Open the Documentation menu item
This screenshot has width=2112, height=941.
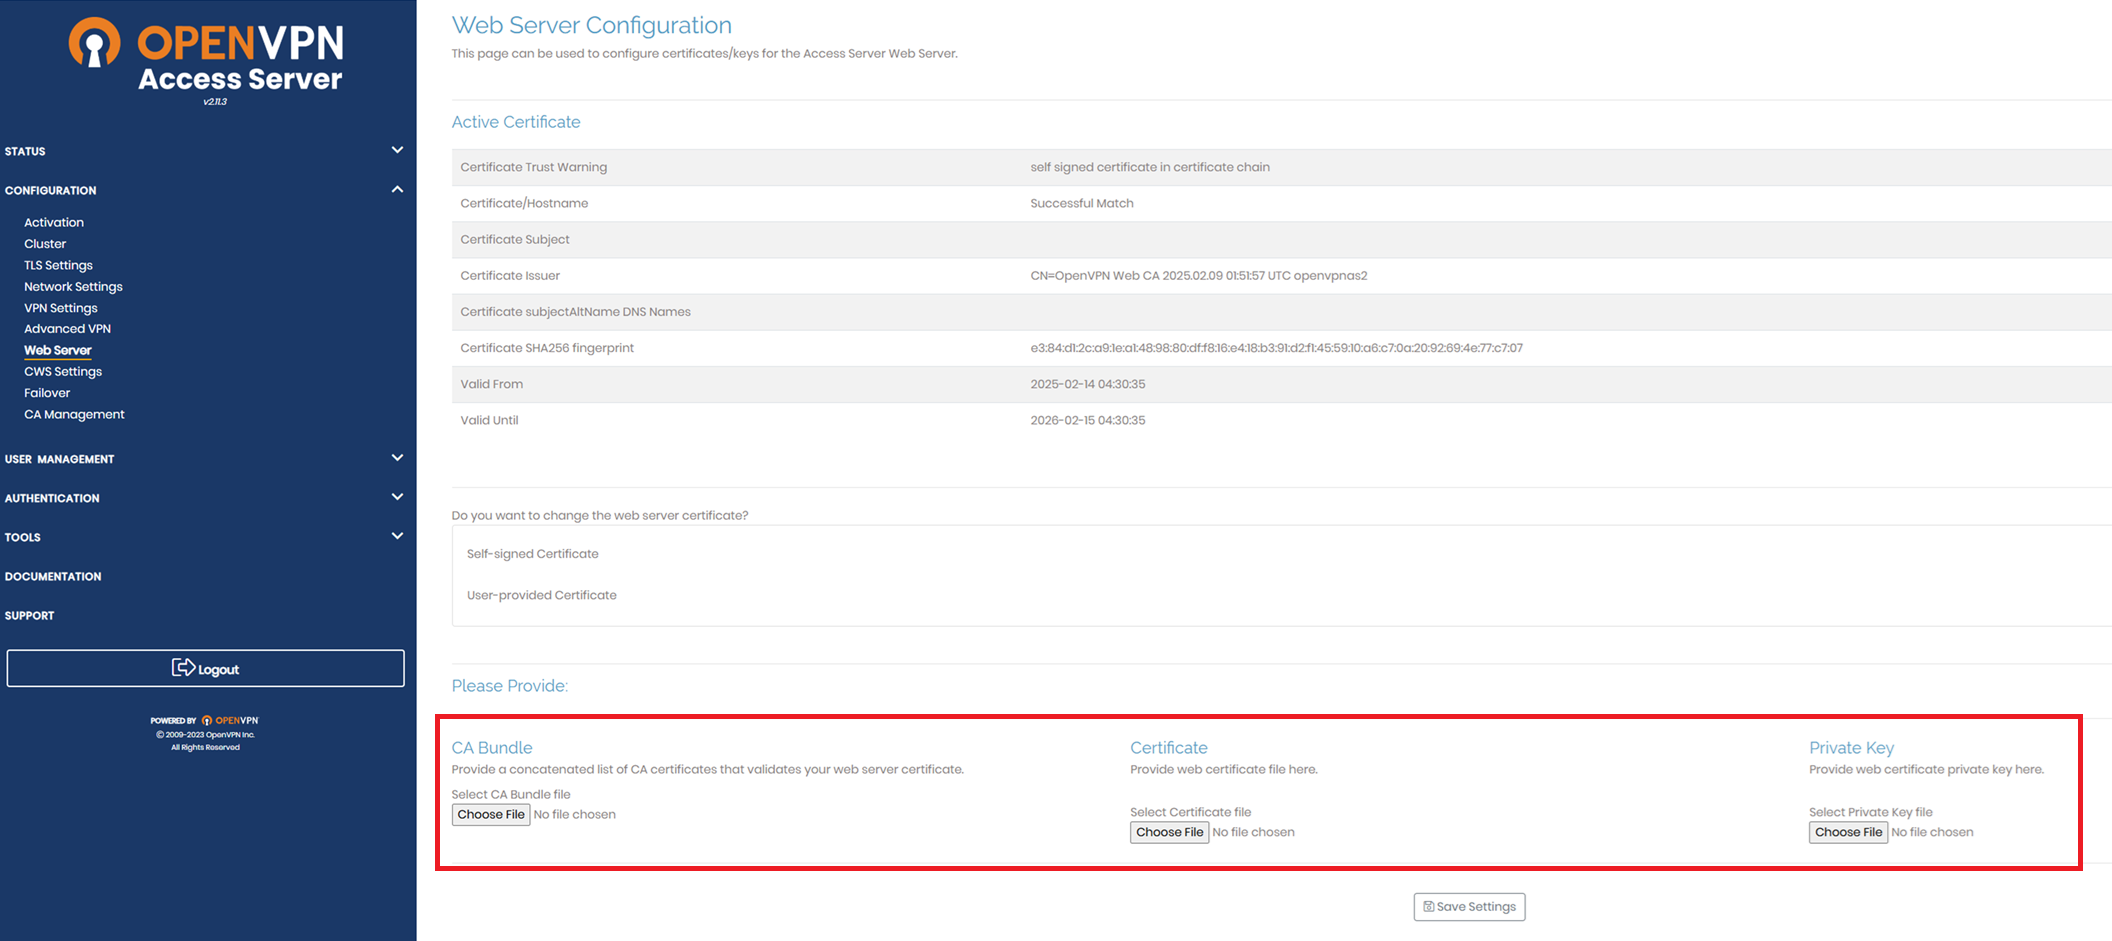[x=53, y=576]
